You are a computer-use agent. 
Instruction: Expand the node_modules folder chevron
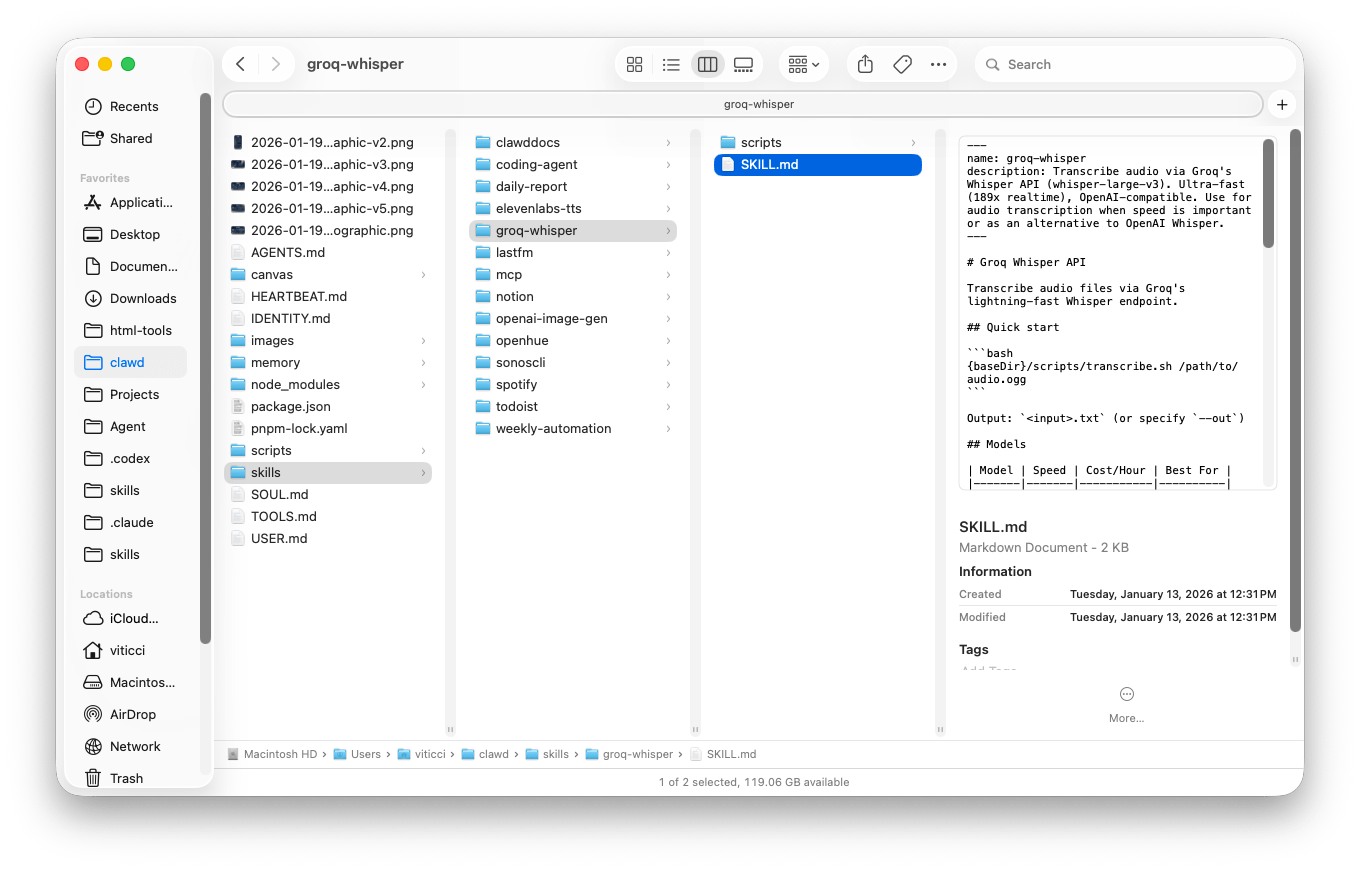(x=423, y=385)
